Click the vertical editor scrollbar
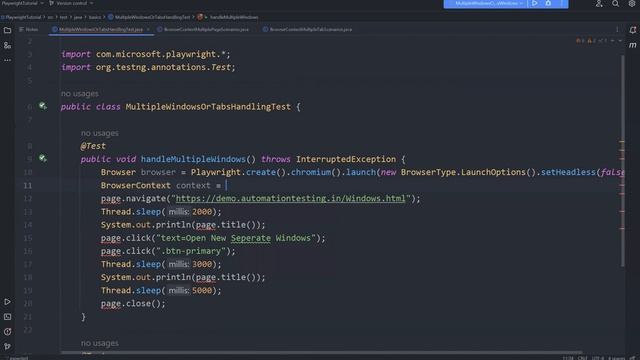 pyautogui.click(x=623, y=161)
